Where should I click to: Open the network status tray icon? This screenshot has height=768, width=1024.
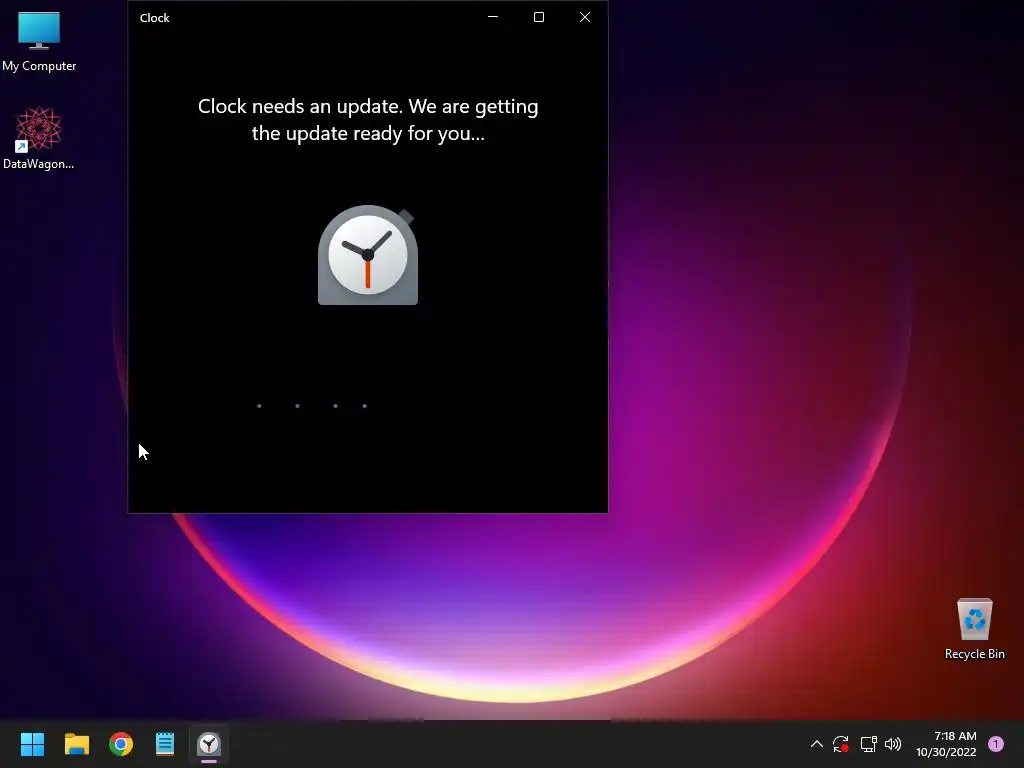point(868,744)
